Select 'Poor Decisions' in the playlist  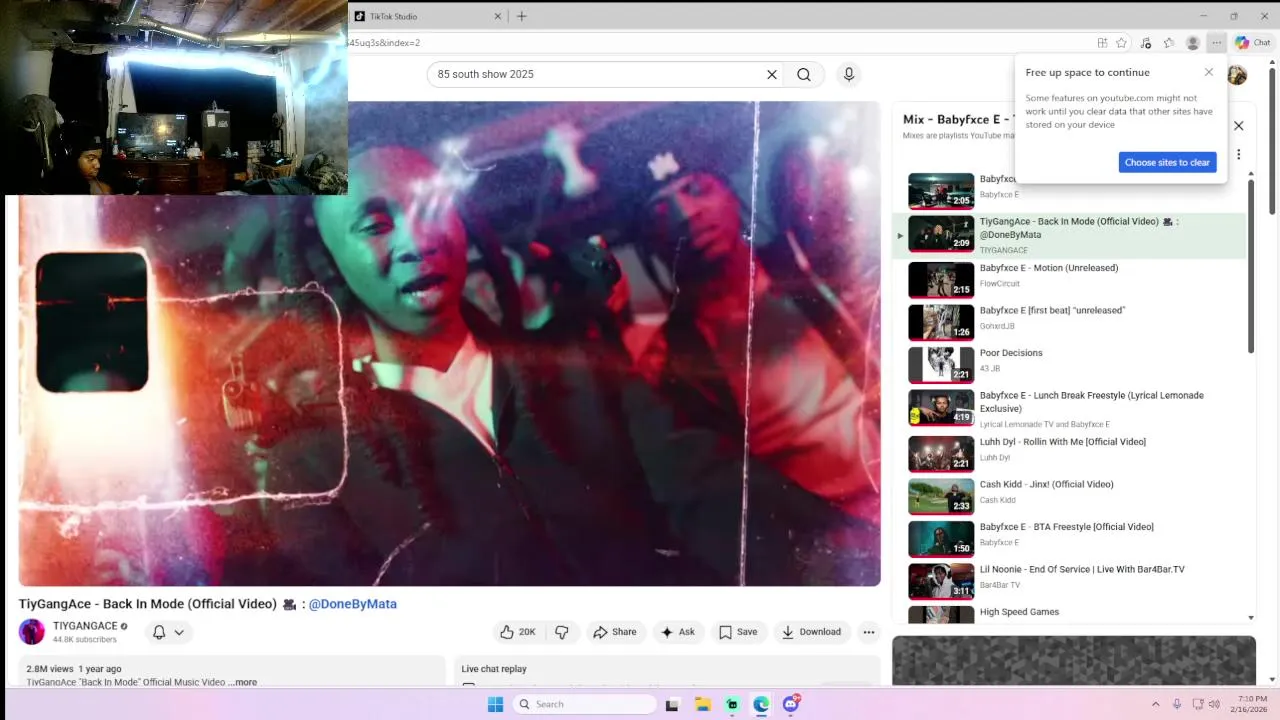tap(1070, 365)
